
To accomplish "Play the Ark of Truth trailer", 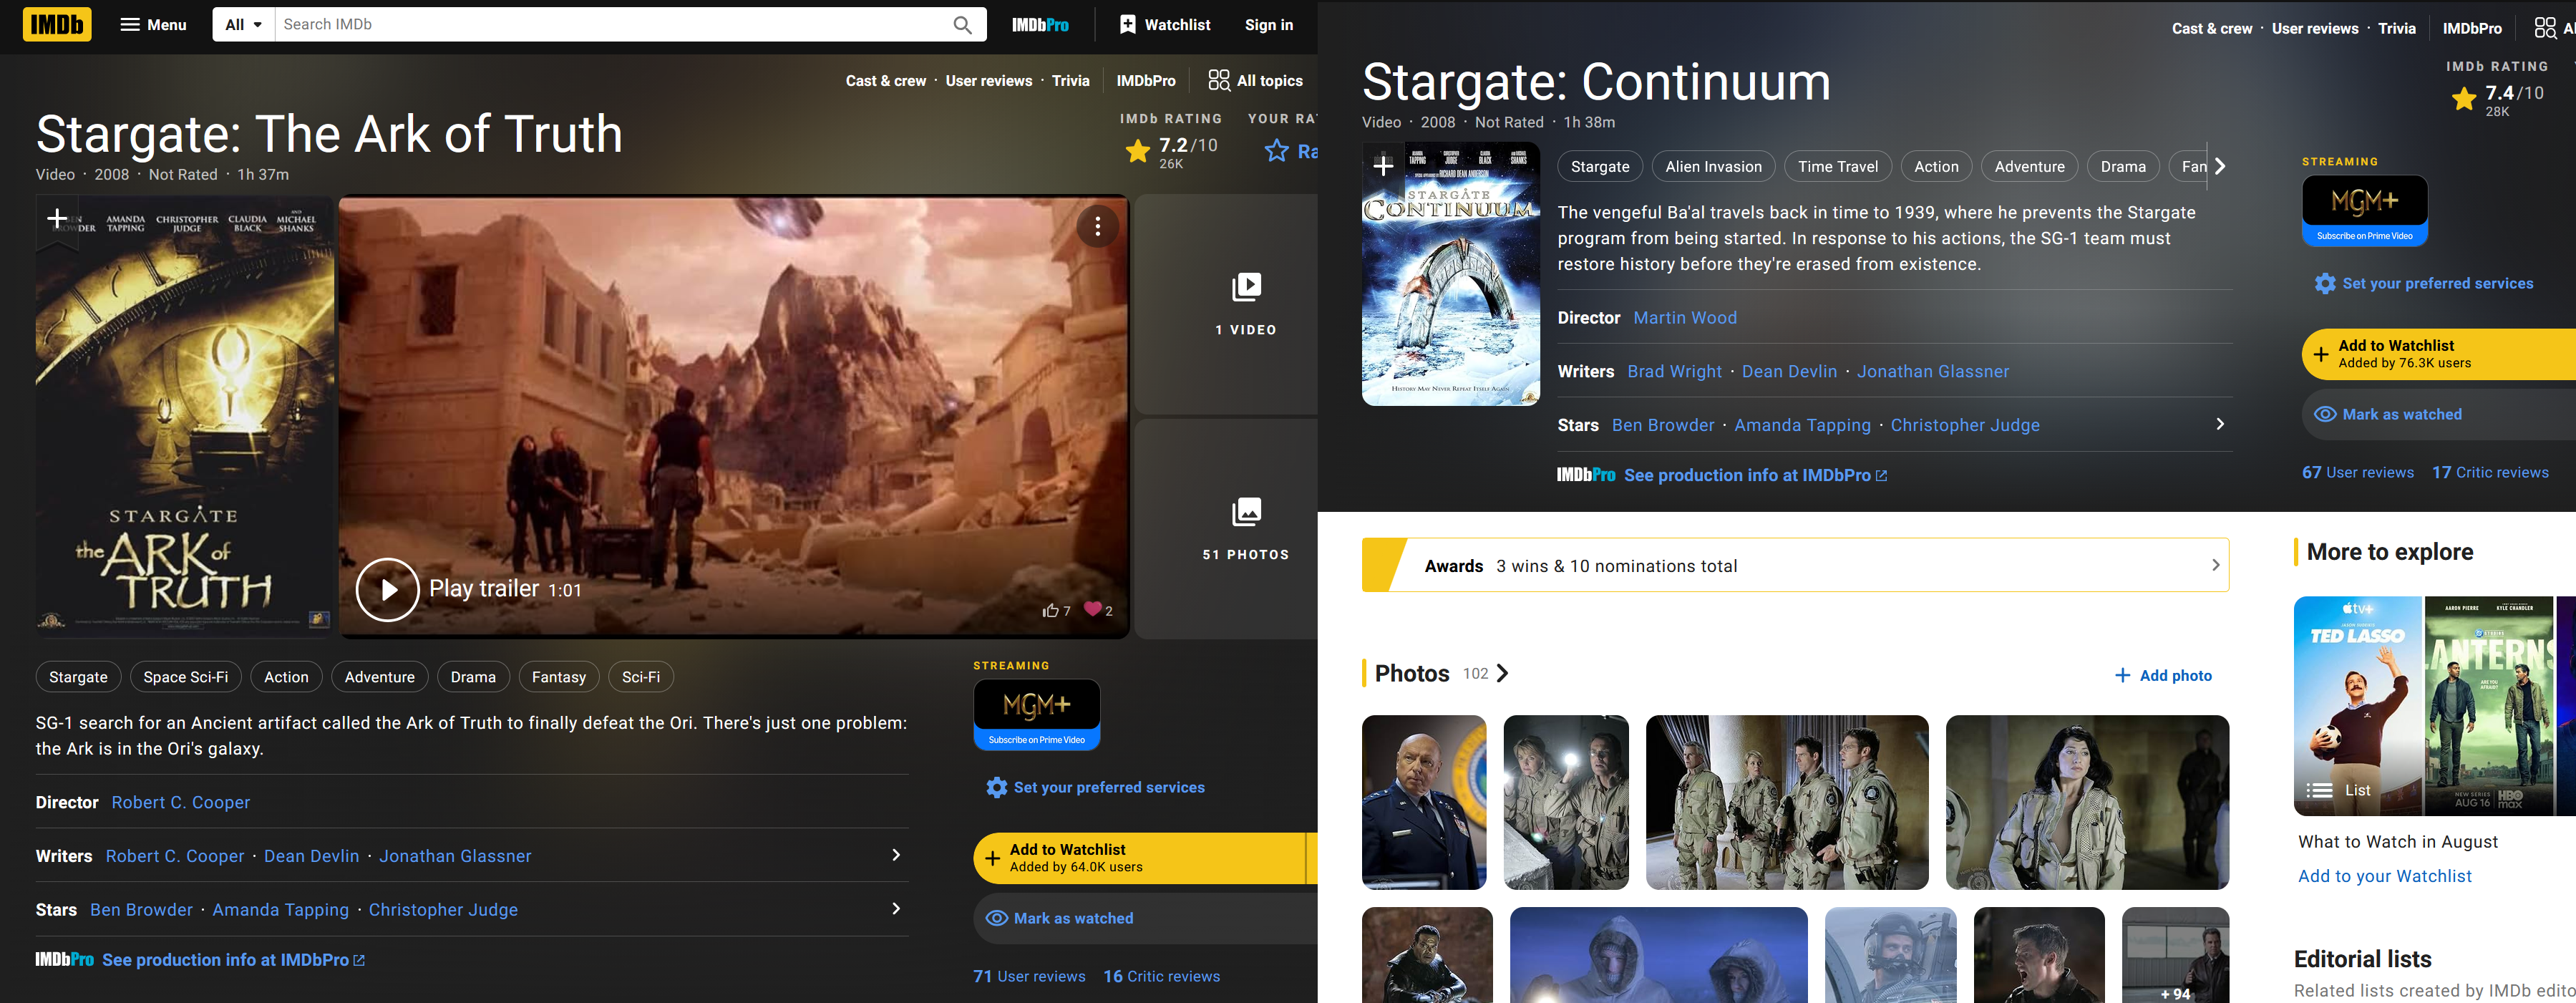I will (387, 590).
